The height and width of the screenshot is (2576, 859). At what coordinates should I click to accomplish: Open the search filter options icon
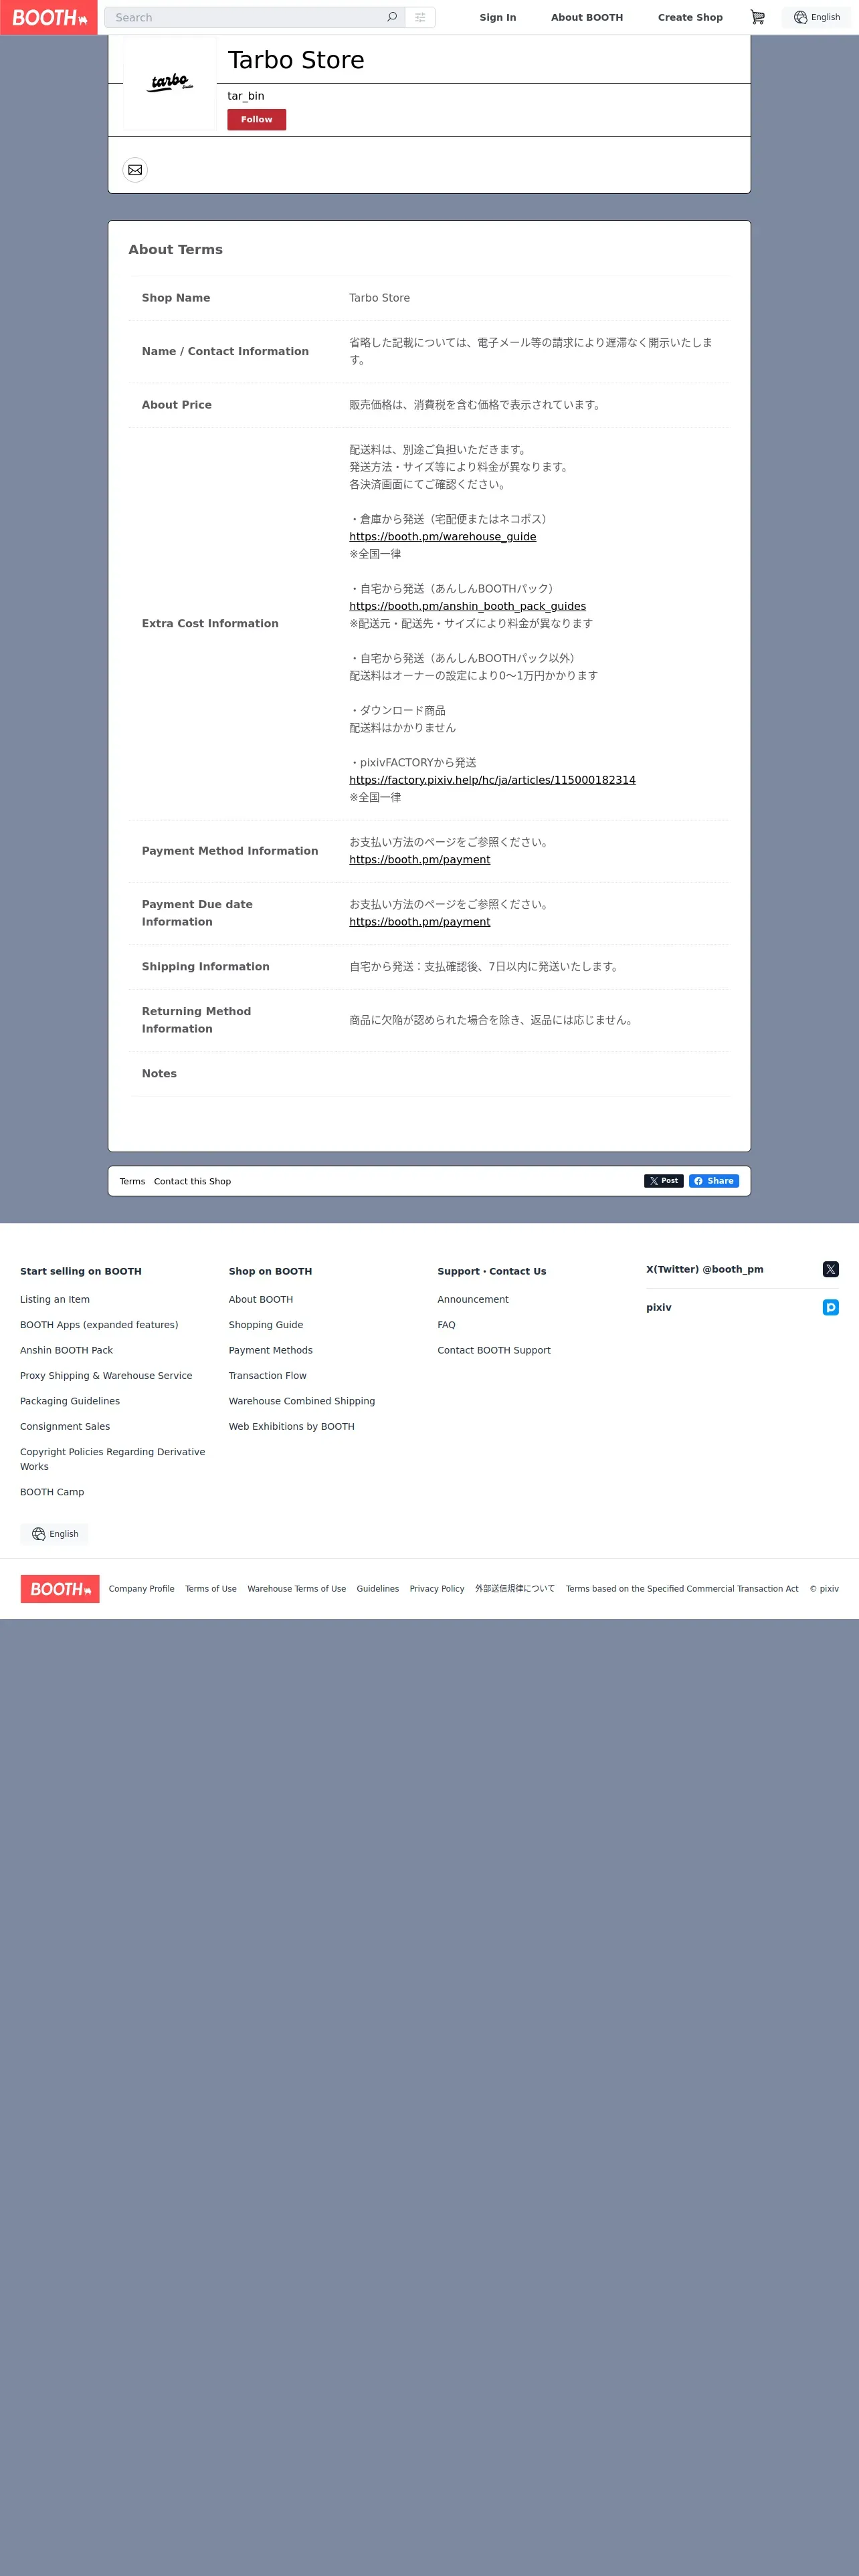[x=420, y=17]
